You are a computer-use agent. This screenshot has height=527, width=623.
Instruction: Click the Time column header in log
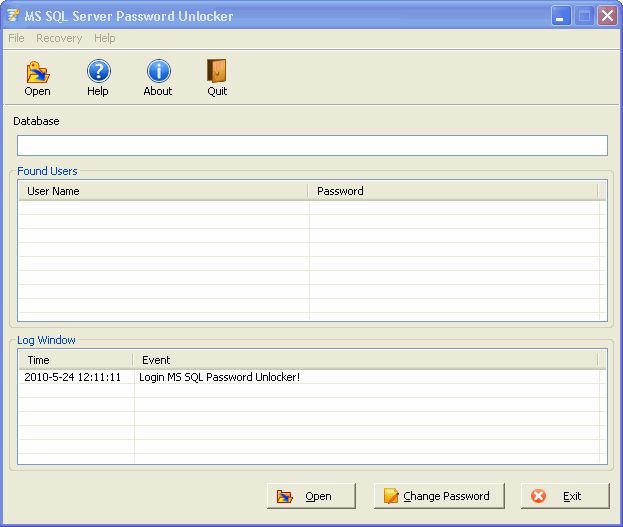pos(75,360)
